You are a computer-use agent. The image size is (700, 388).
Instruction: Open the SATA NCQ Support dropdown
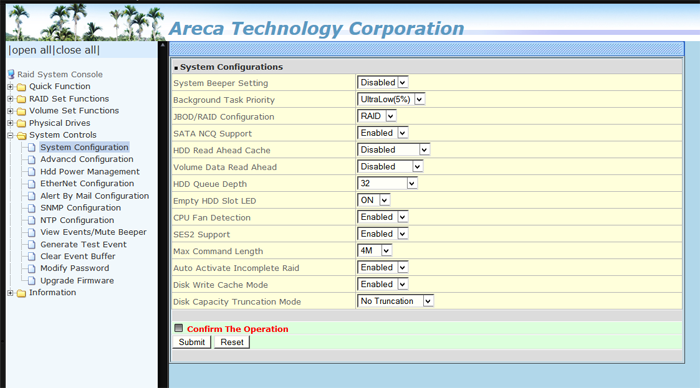pos(383,133)
